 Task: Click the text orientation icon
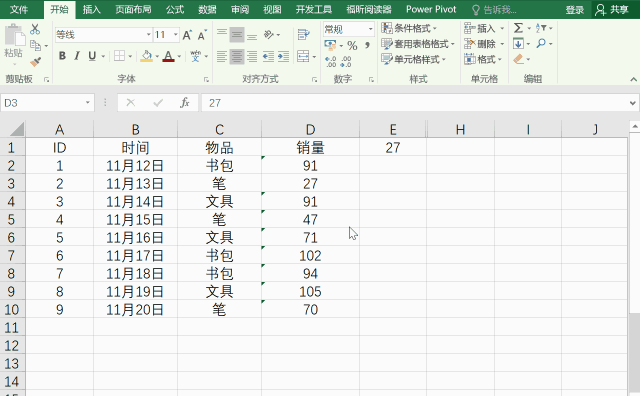[x=269, y=35]
